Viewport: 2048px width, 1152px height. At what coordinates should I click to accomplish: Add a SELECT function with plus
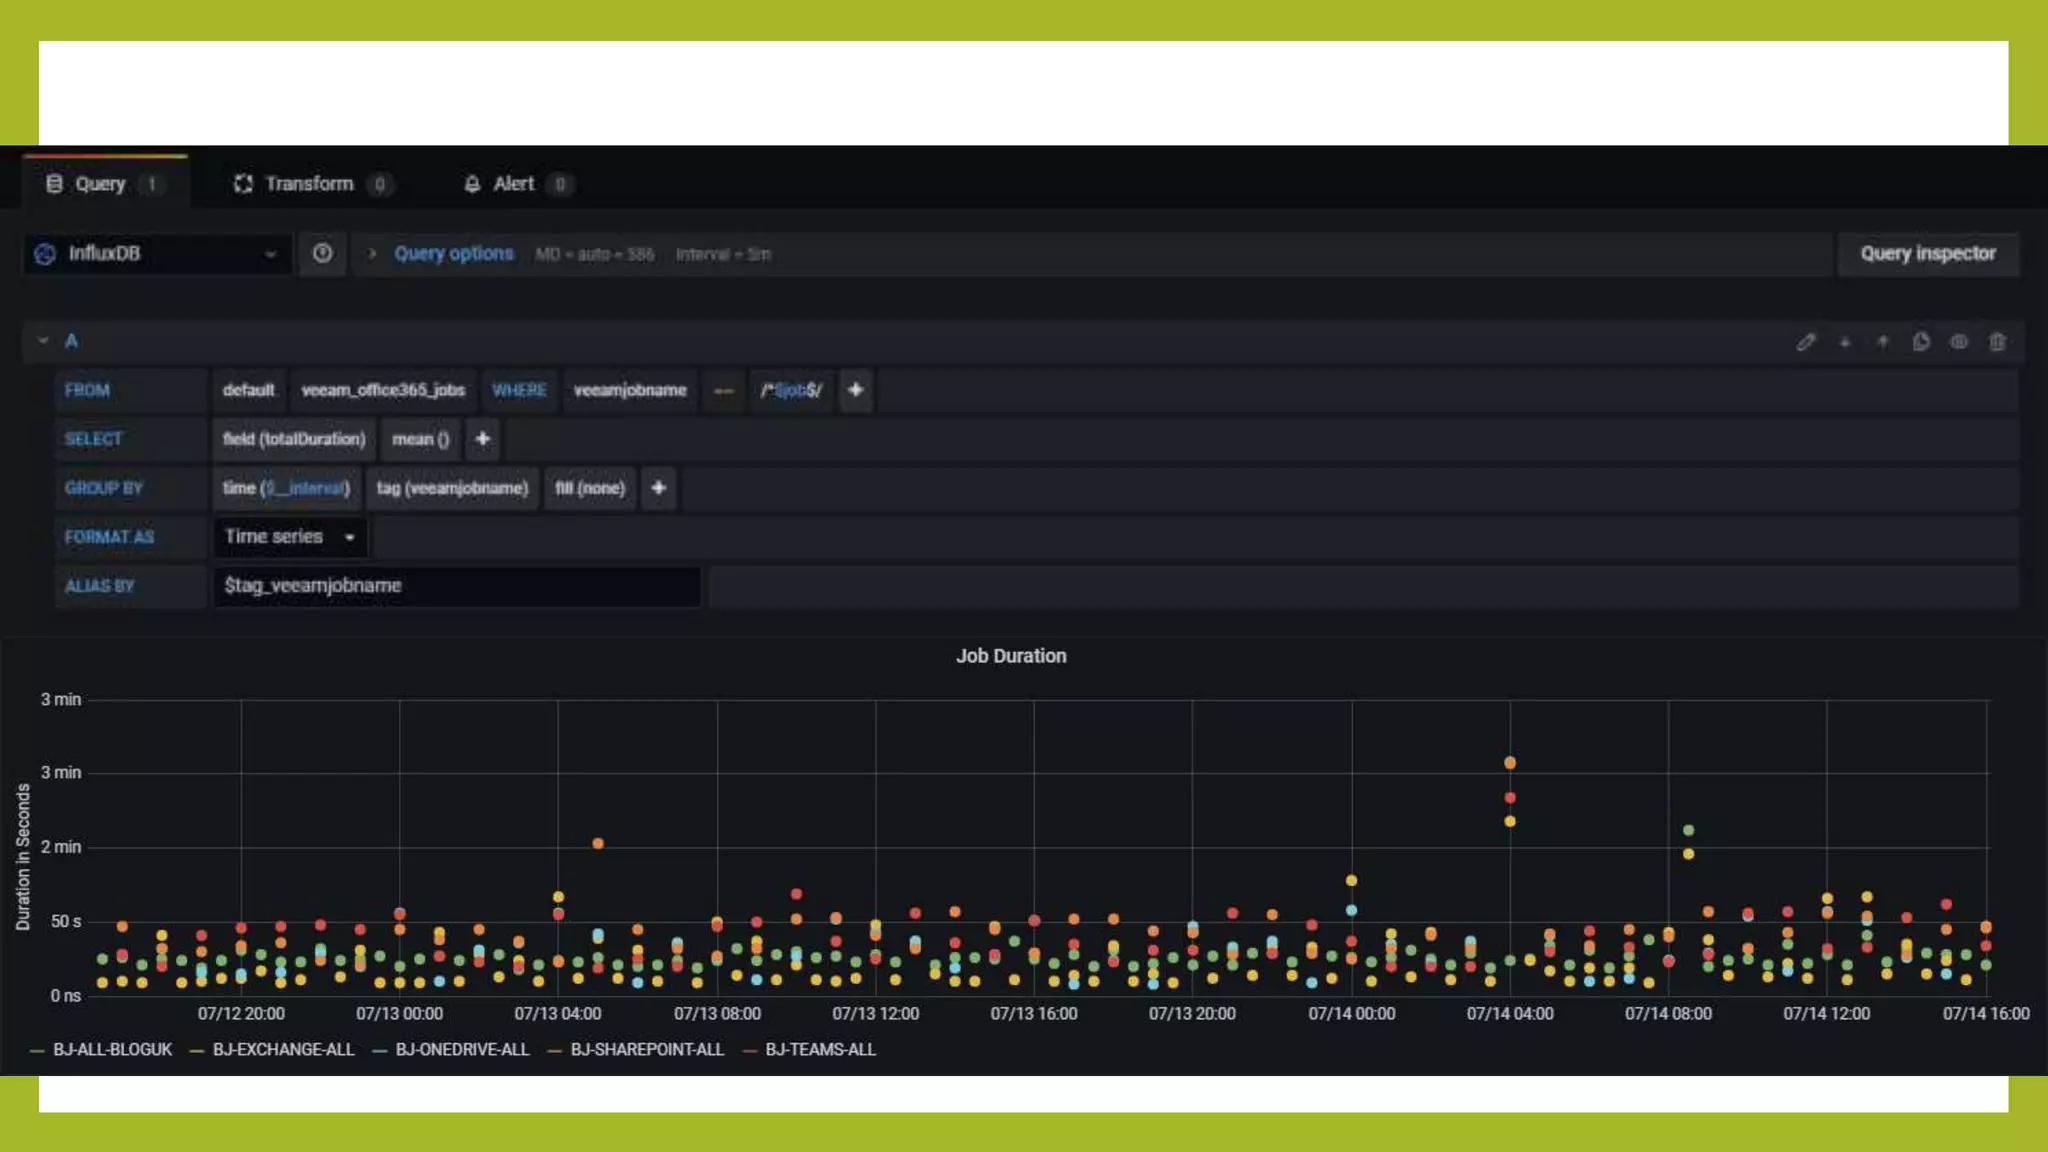482,439
